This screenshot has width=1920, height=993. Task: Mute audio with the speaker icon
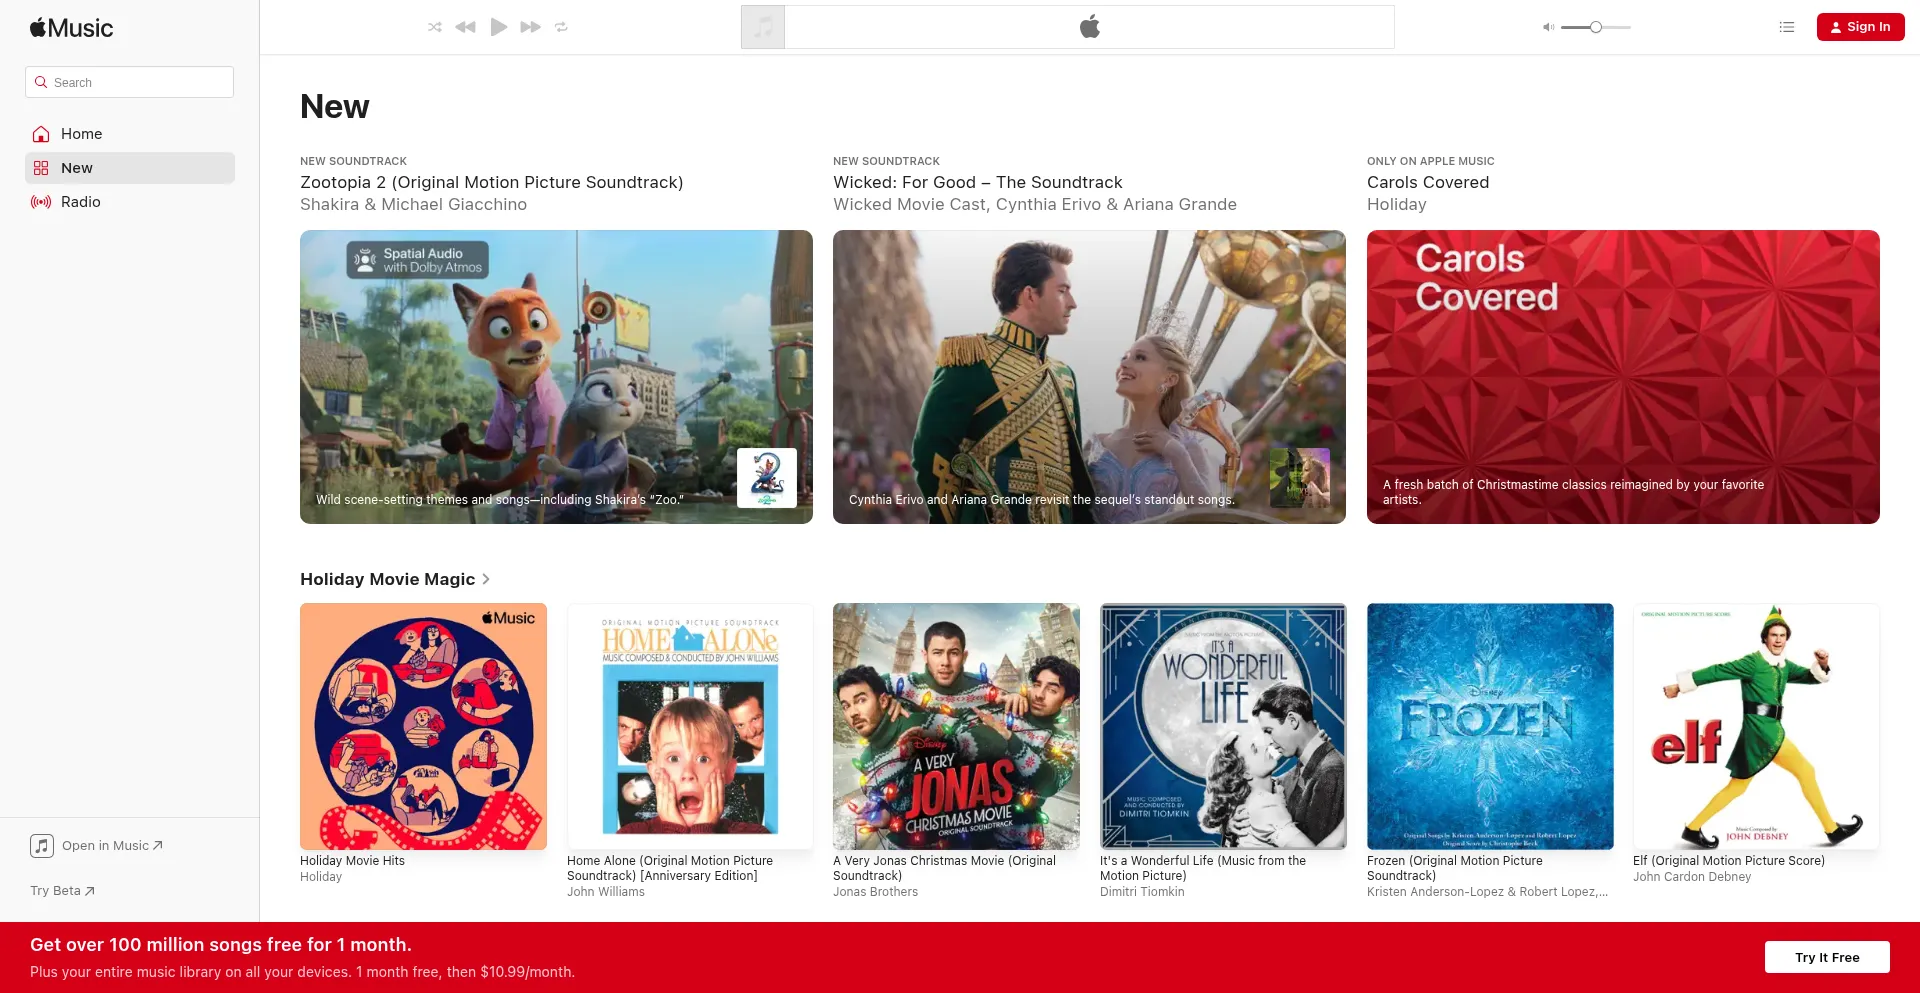1548,27
